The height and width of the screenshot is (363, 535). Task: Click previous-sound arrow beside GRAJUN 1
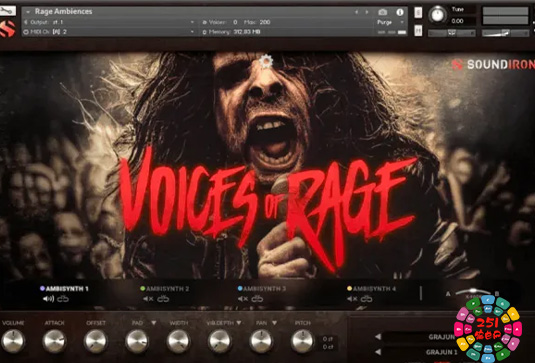point(378,352)
